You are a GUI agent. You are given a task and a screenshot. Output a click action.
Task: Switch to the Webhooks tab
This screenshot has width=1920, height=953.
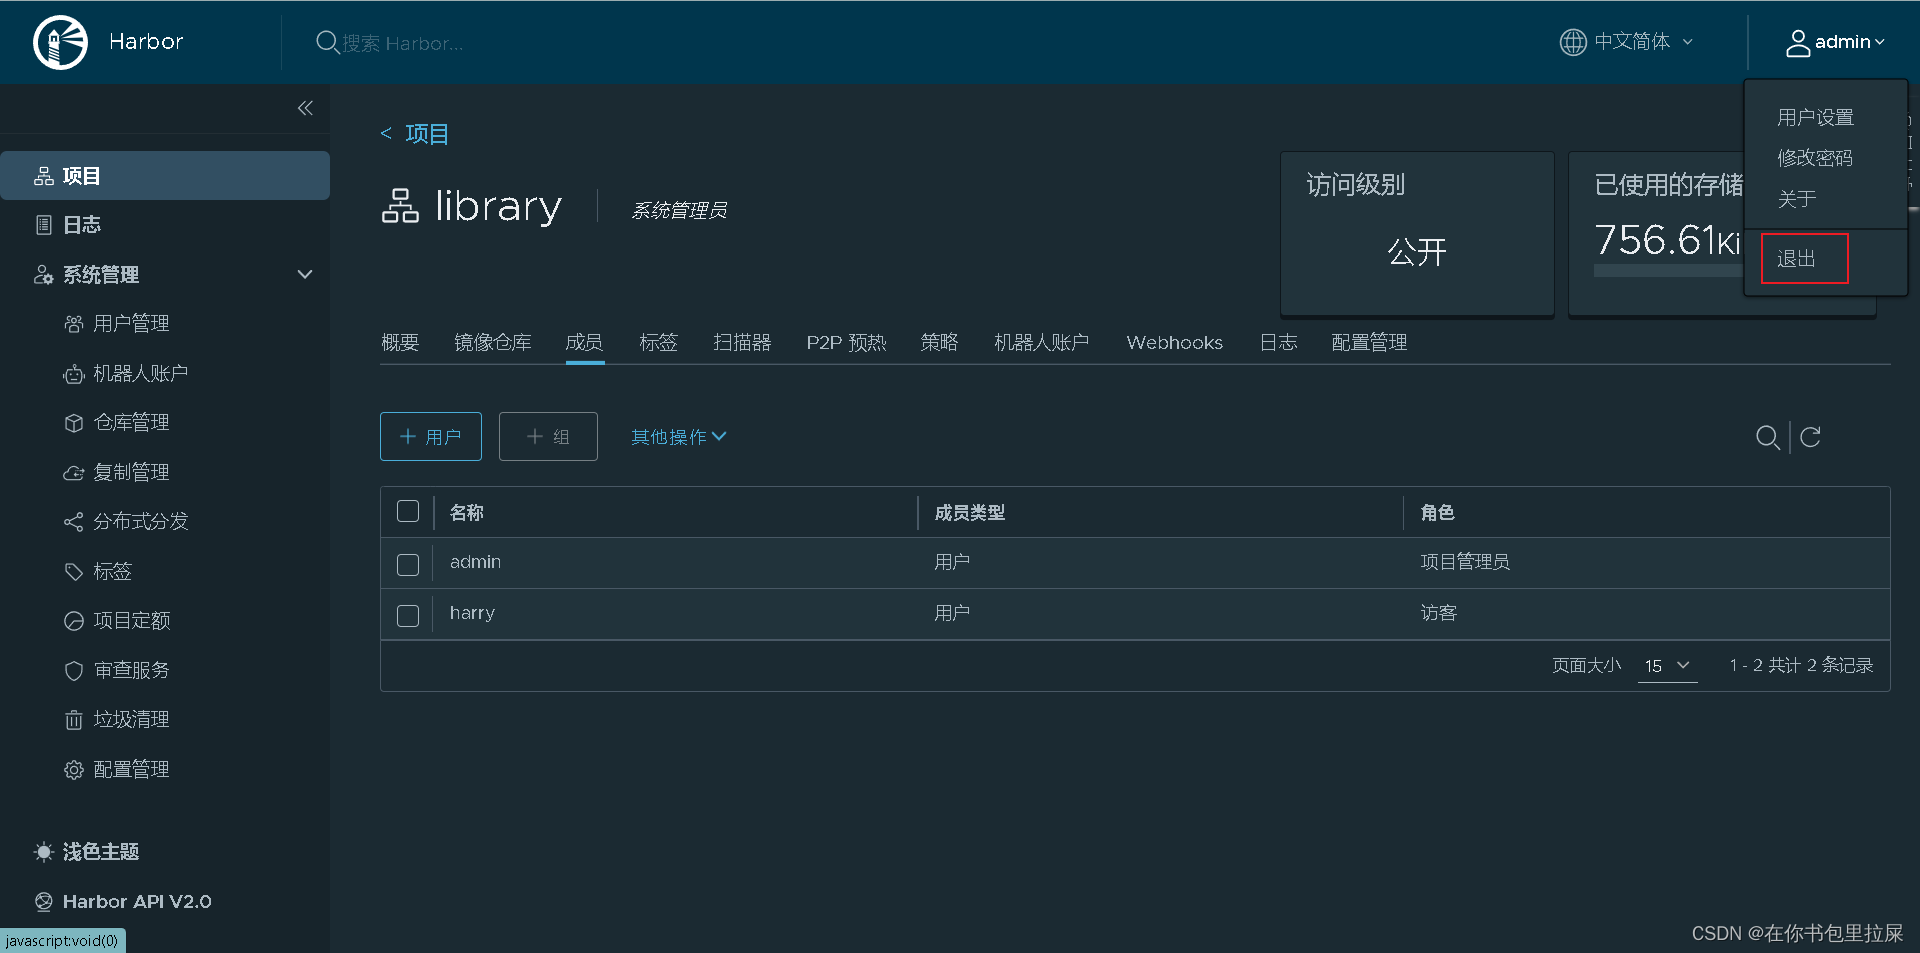[x=1174, y=342]
